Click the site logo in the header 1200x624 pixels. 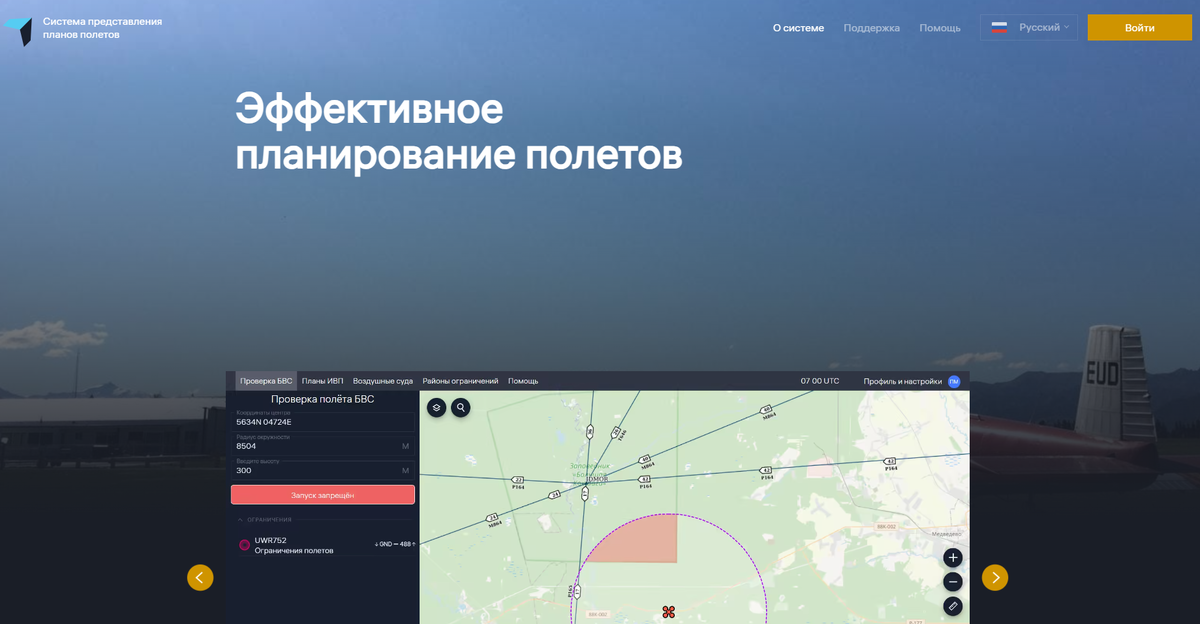18,30
